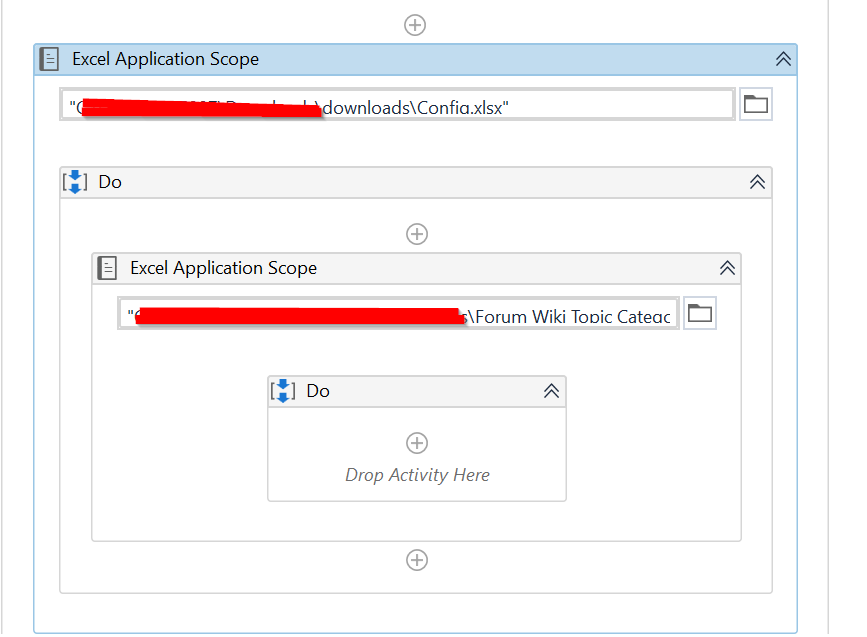Select the outer Excel Application Scope title
The width and height of the screenshot is (867, 637).
[x=166, y=59]
